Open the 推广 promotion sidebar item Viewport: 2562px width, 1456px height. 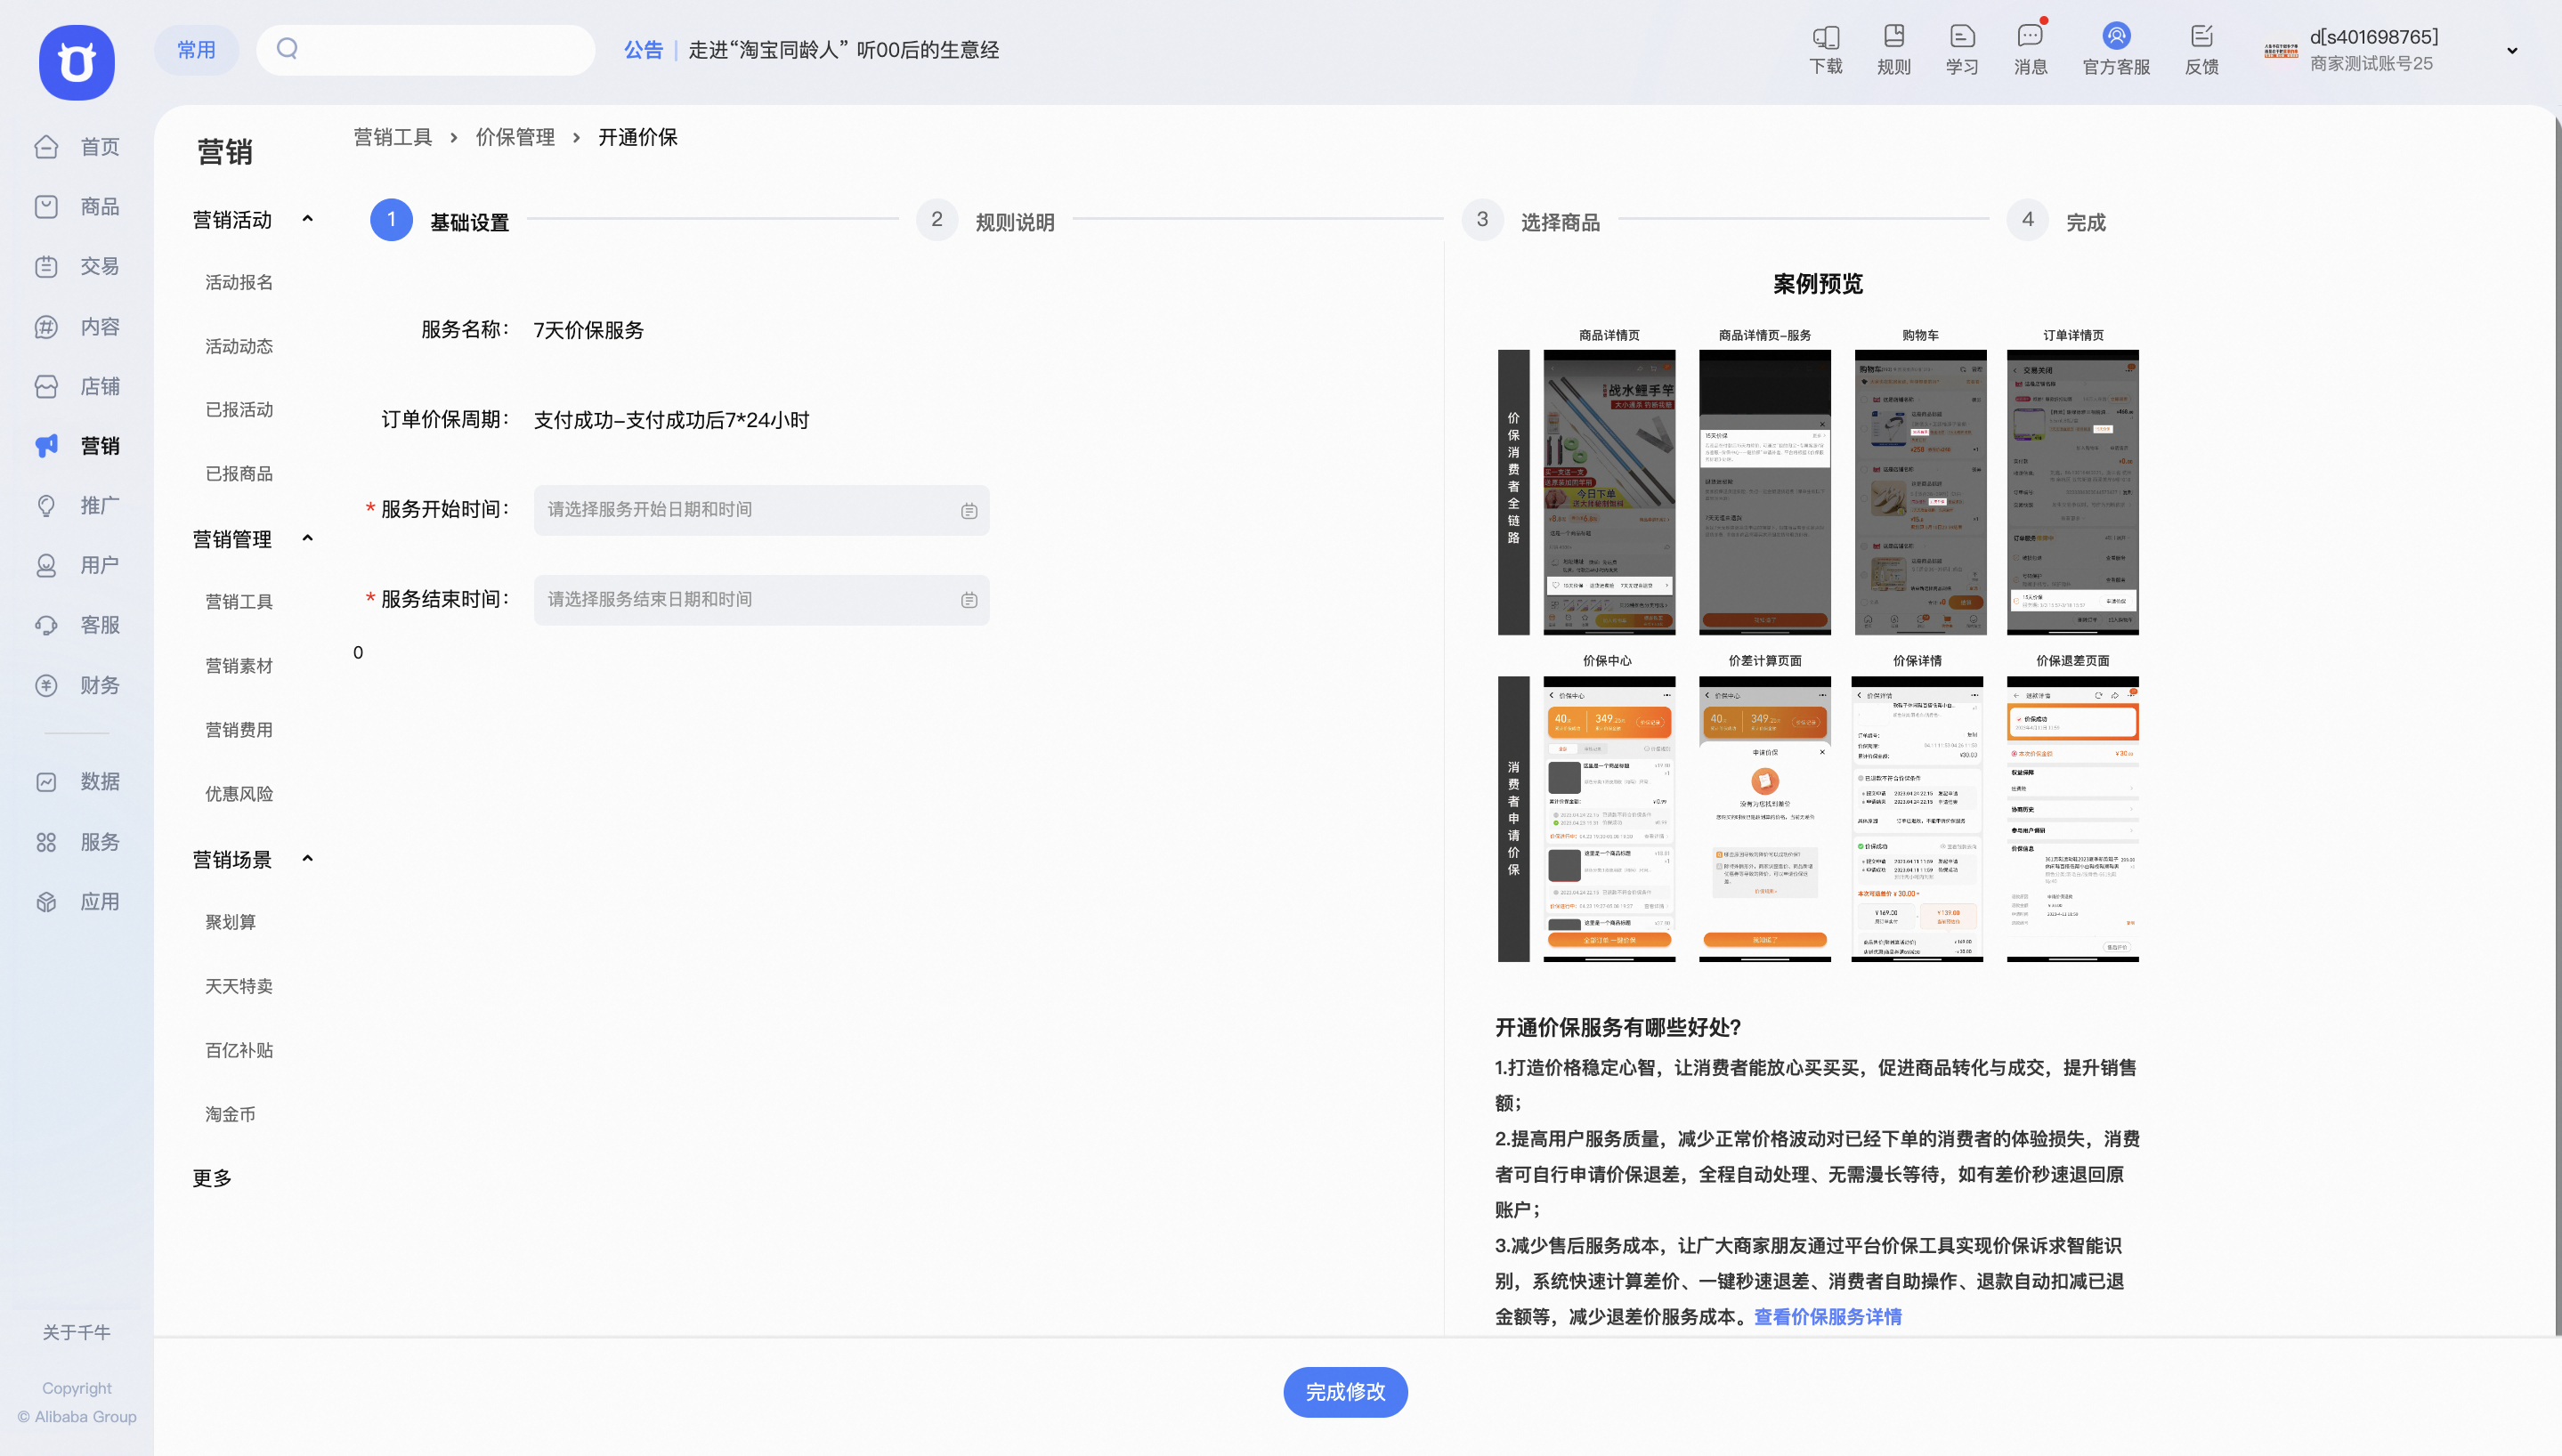click(77, 506)
